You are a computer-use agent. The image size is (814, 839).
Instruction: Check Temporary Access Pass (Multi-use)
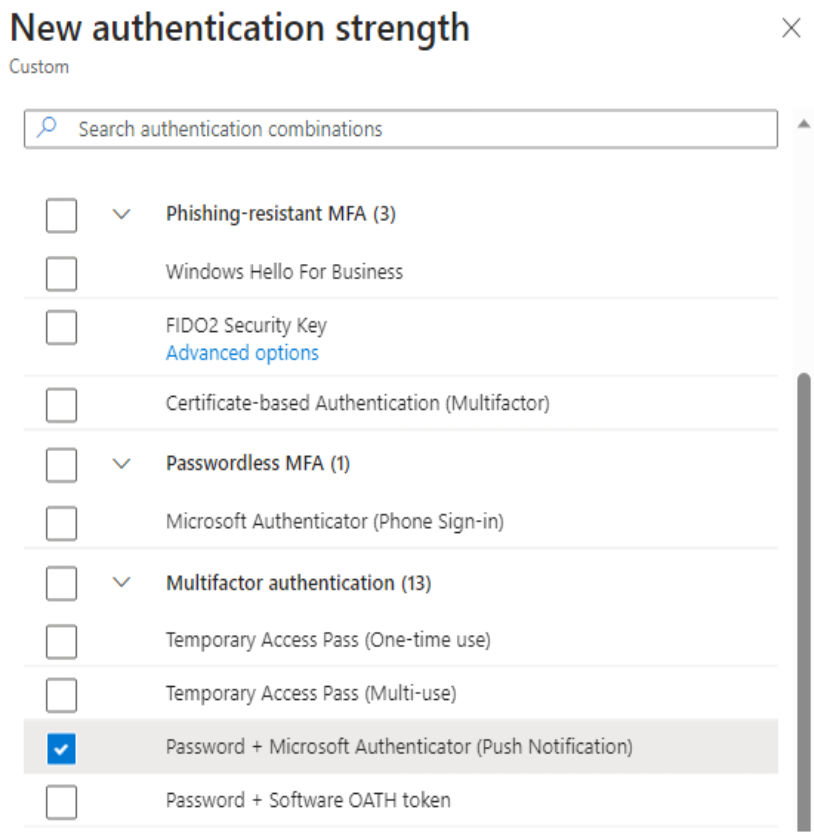coord(62,695)
